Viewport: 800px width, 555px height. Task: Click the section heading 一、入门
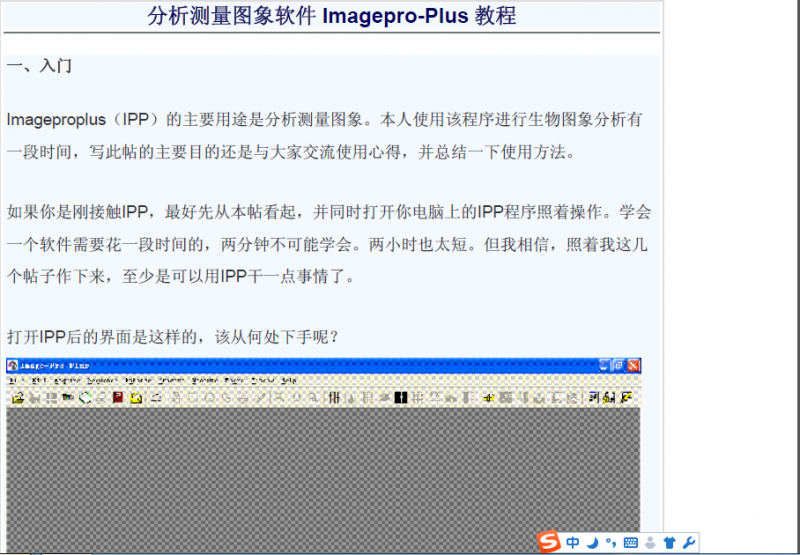(39, 66)
